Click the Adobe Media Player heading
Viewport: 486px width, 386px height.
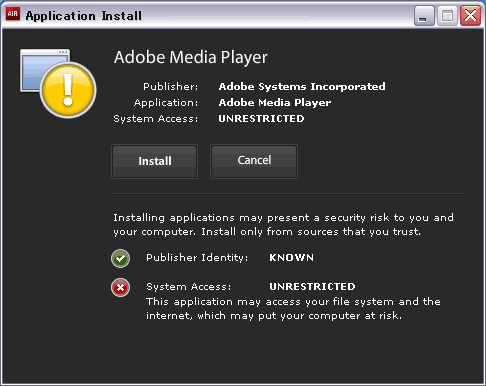[x=191, y=57]
